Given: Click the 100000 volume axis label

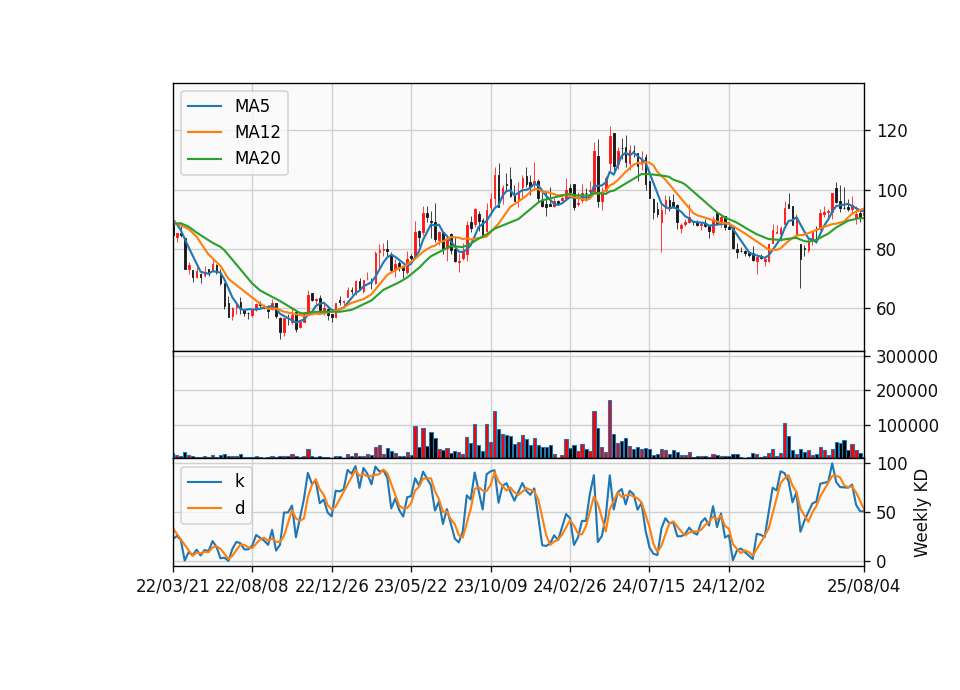Looking at the screenshot, I should point(907,426).
